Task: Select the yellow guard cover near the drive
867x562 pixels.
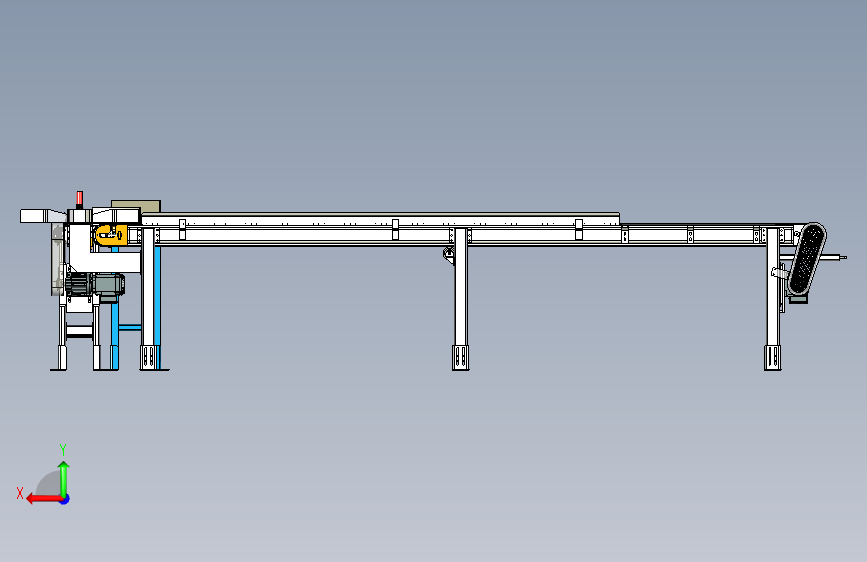Action: (x=112, y=235)
